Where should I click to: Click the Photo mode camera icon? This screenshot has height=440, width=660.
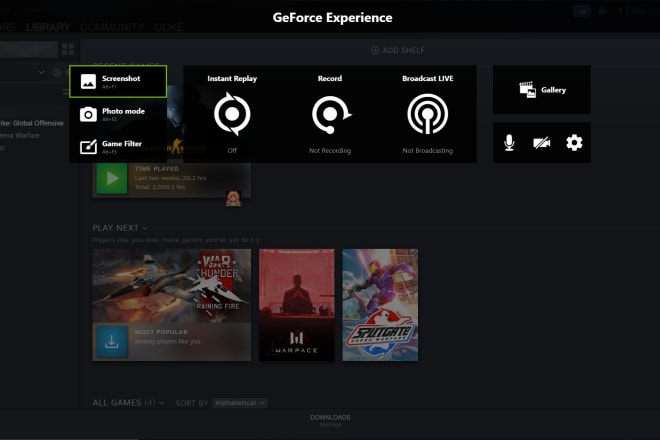click(x=88, y=114)
